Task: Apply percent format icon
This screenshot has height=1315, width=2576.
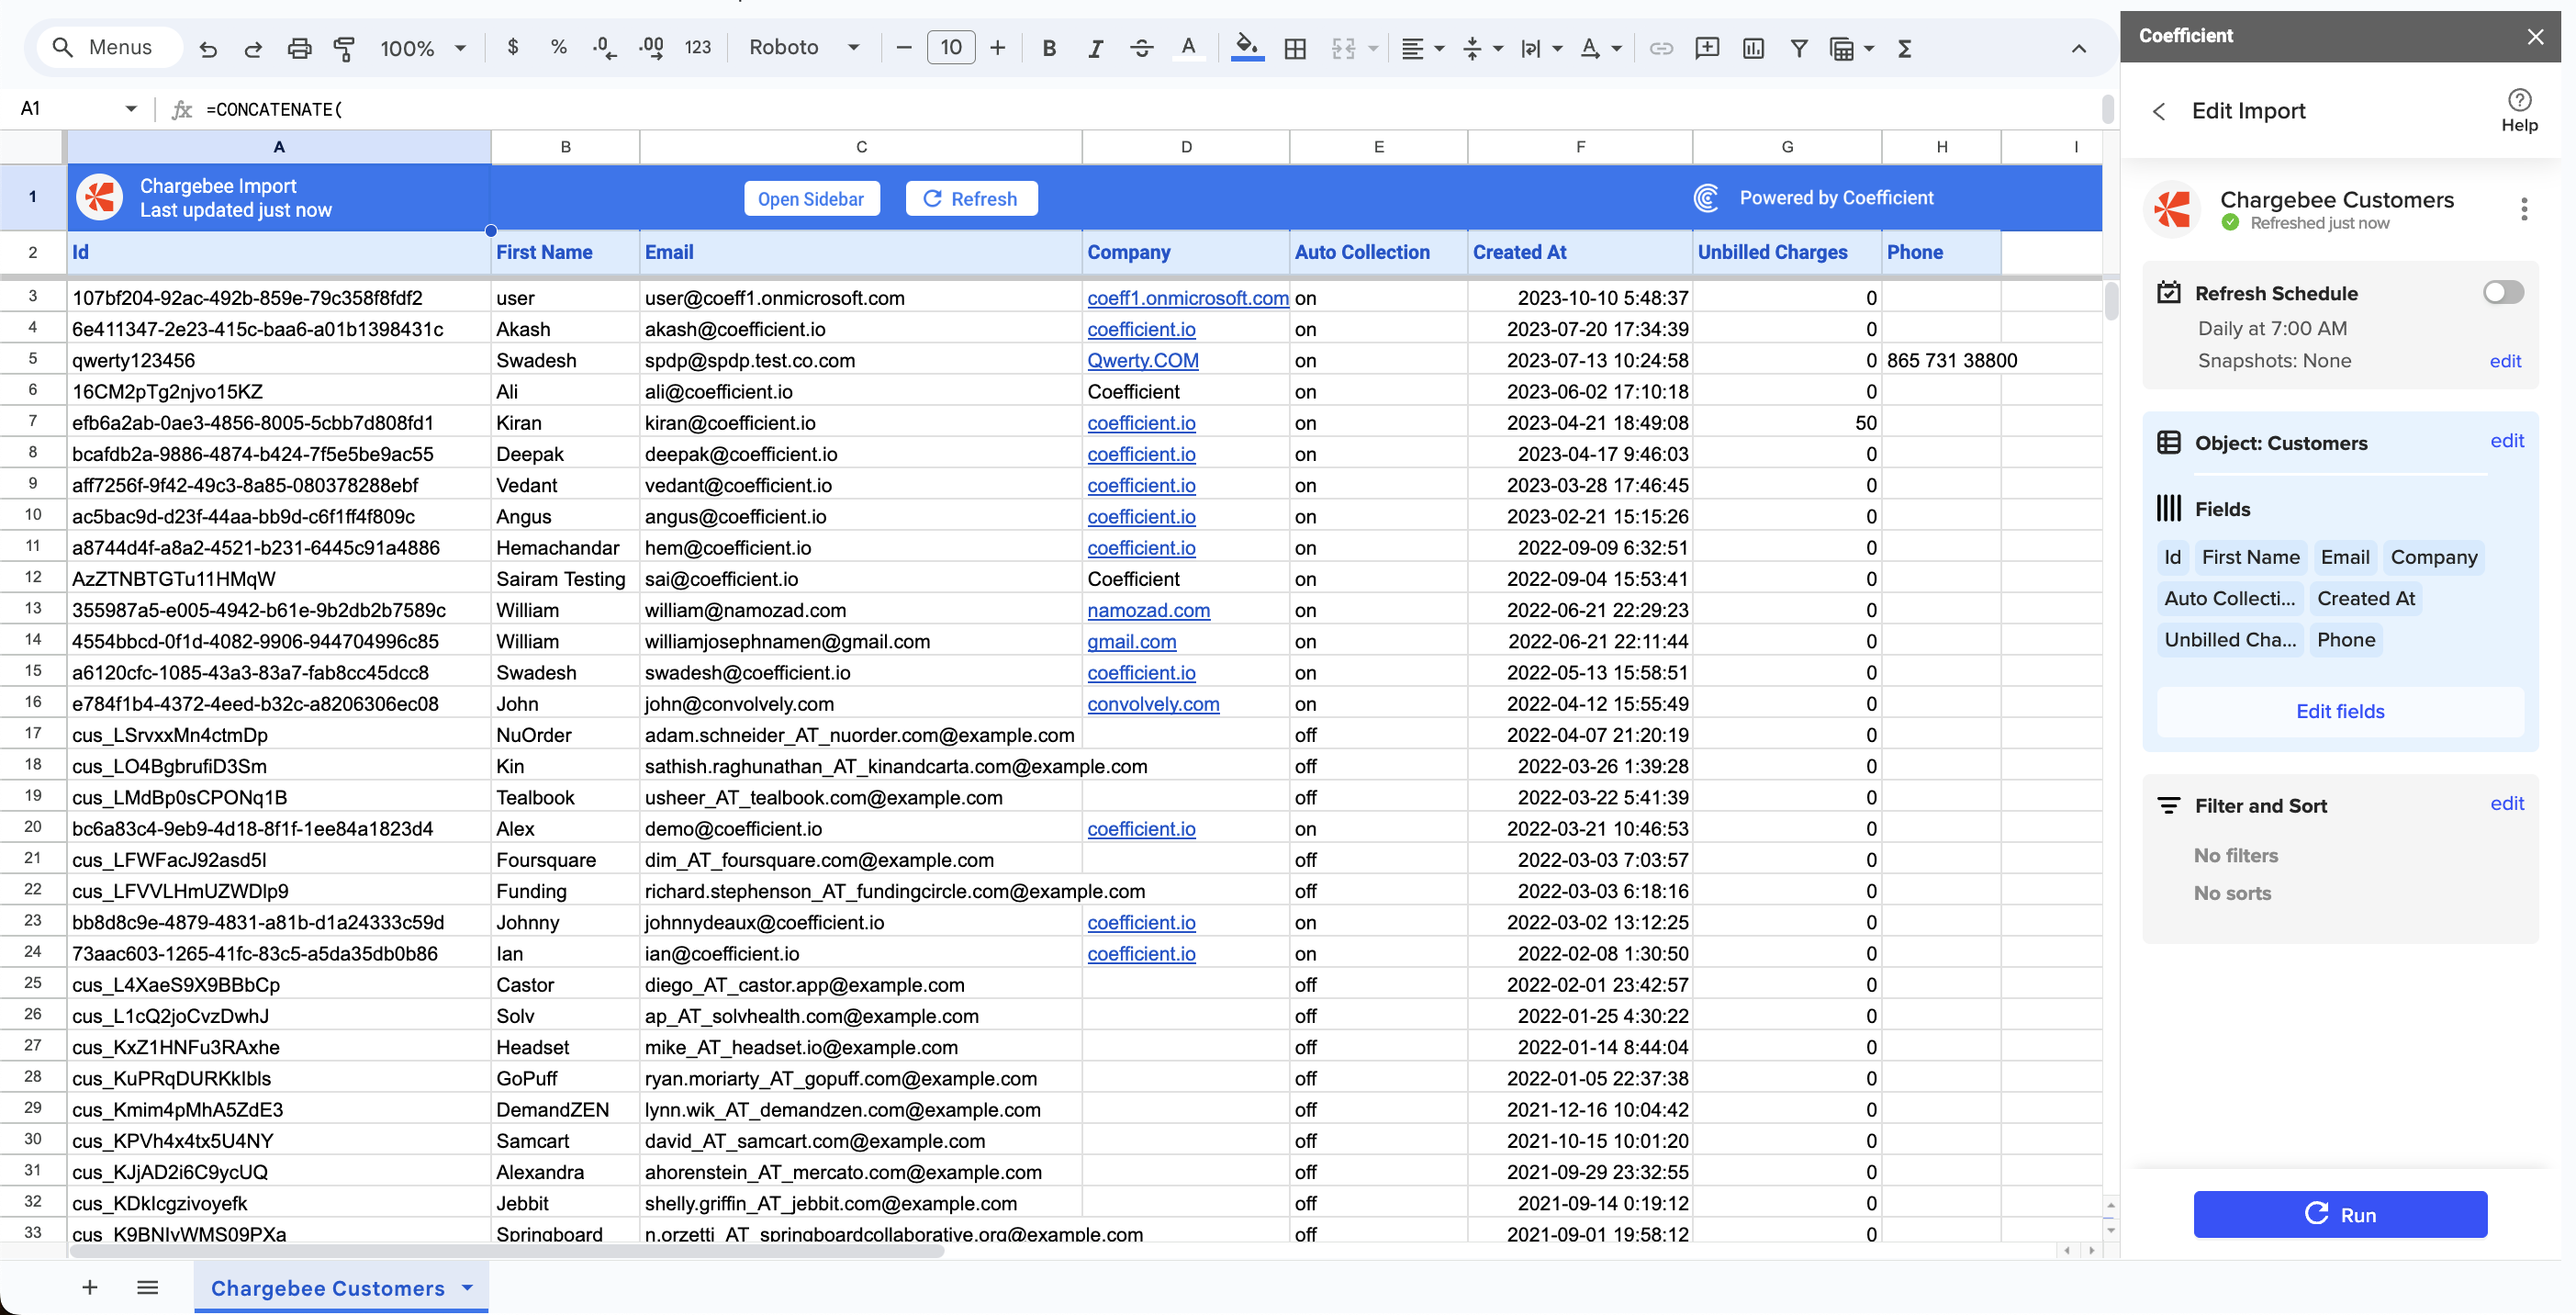Action: (558, 47)
